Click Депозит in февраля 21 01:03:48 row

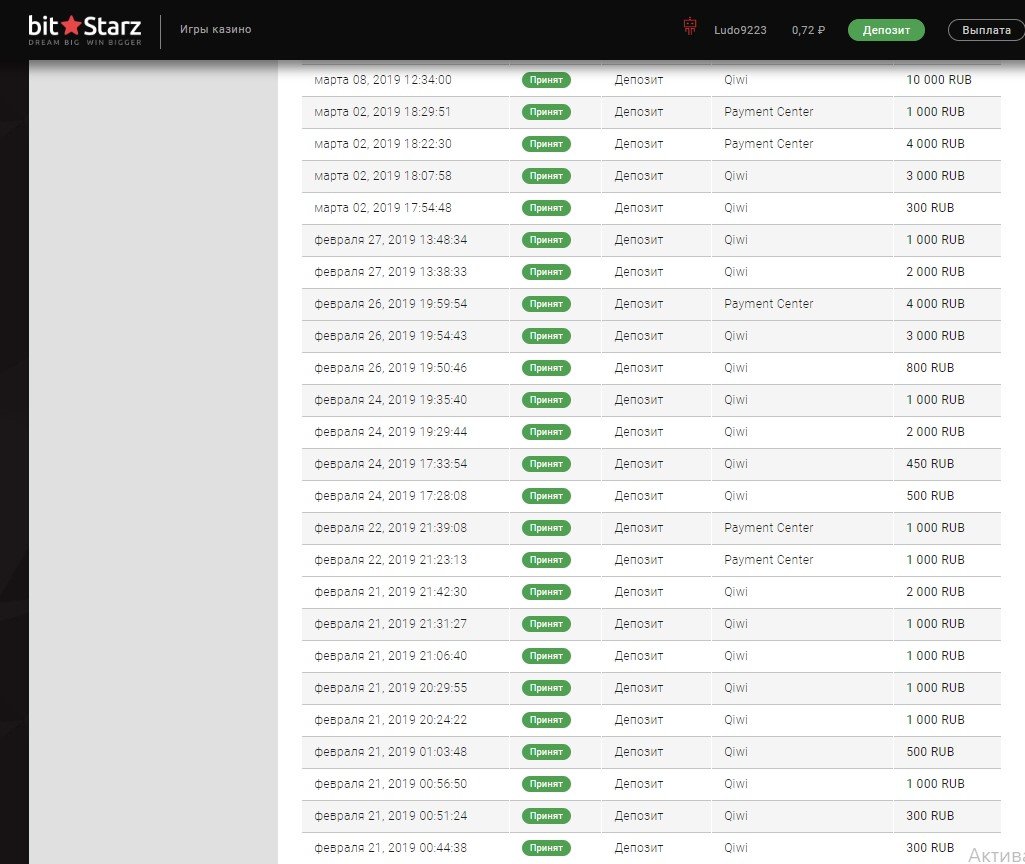click(x=639, y=752)
